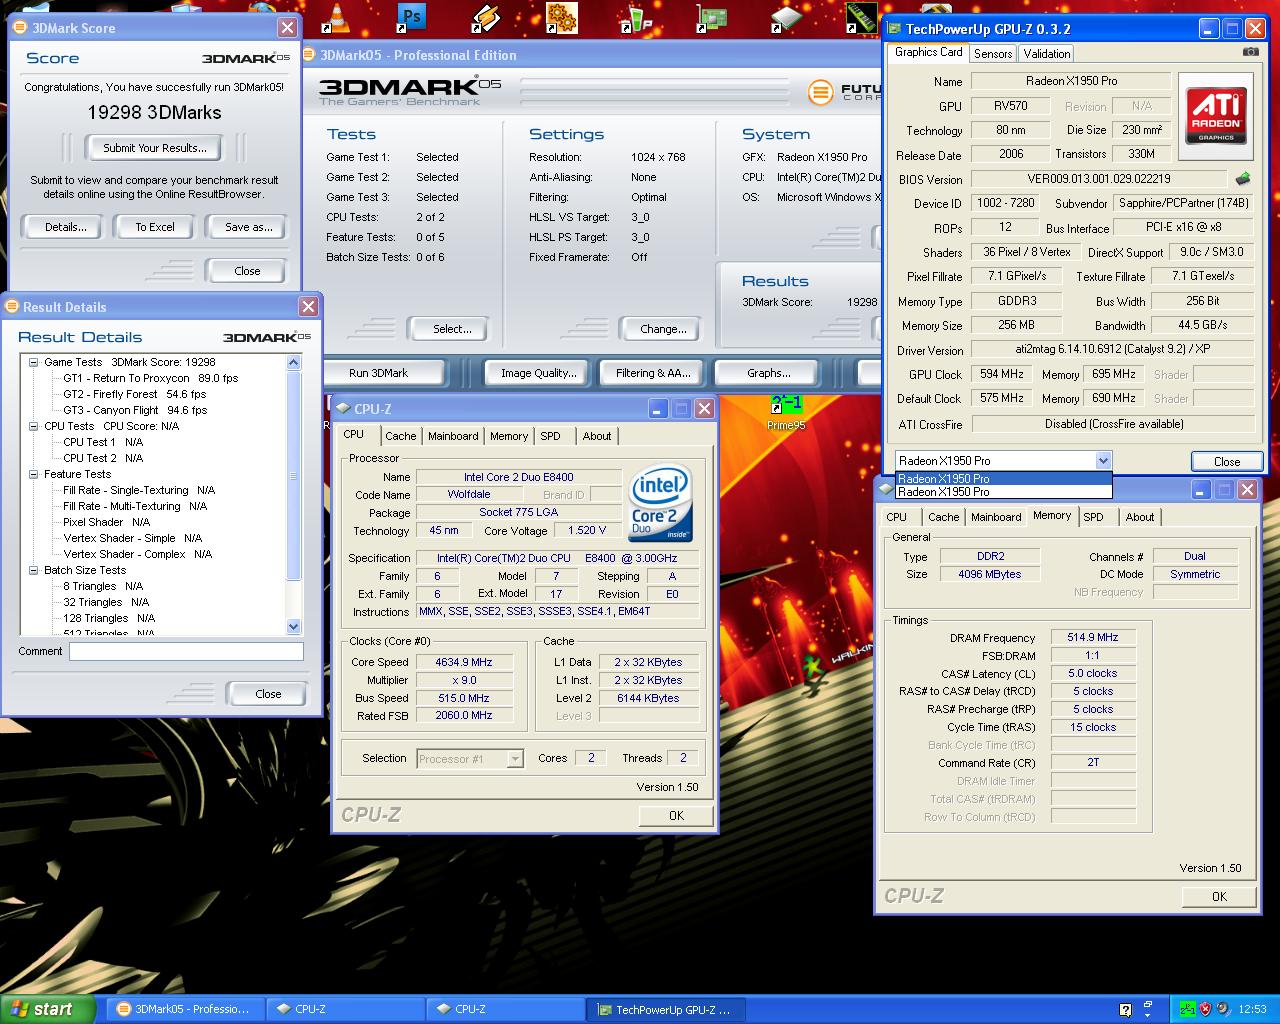
Task: Click the speaker device tray icon
Action: (x=1222, y=1009)
